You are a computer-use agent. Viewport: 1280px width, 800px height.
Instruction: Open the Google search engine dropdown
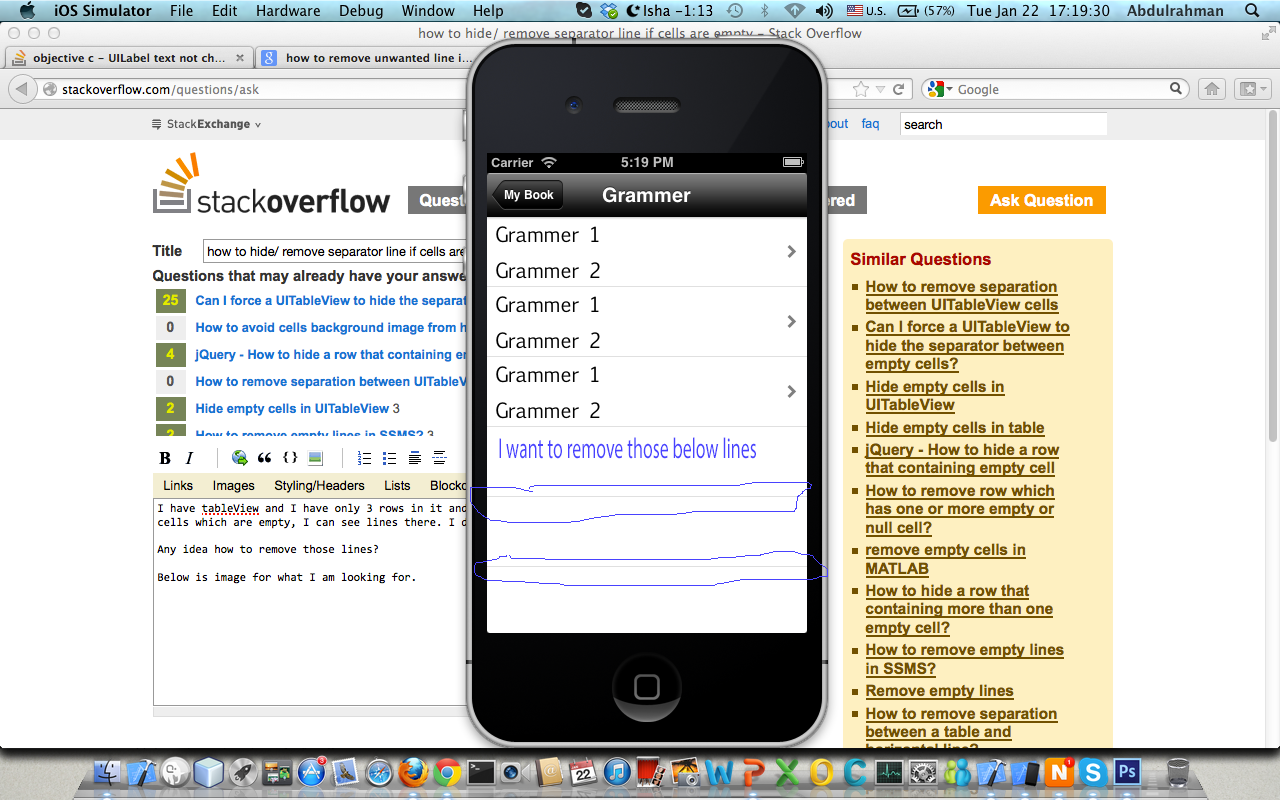[x=941, y=89]
